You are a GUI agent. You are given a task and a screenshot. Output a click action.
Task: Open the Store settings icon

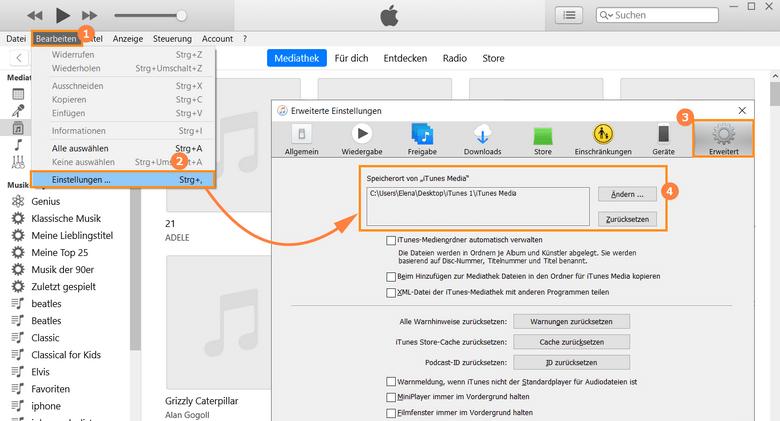click(543, 139)
